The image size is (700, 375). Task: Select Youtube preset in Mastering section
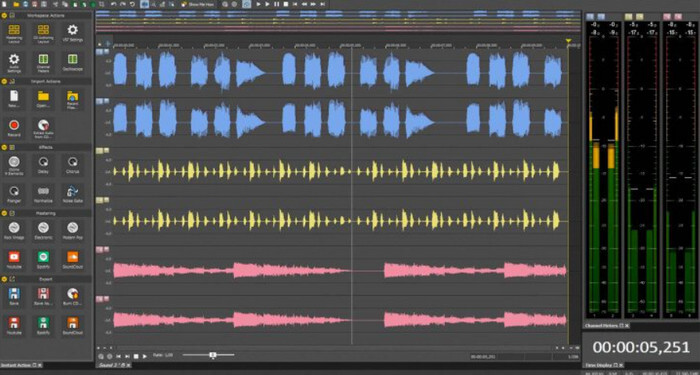tap(14, 260)
